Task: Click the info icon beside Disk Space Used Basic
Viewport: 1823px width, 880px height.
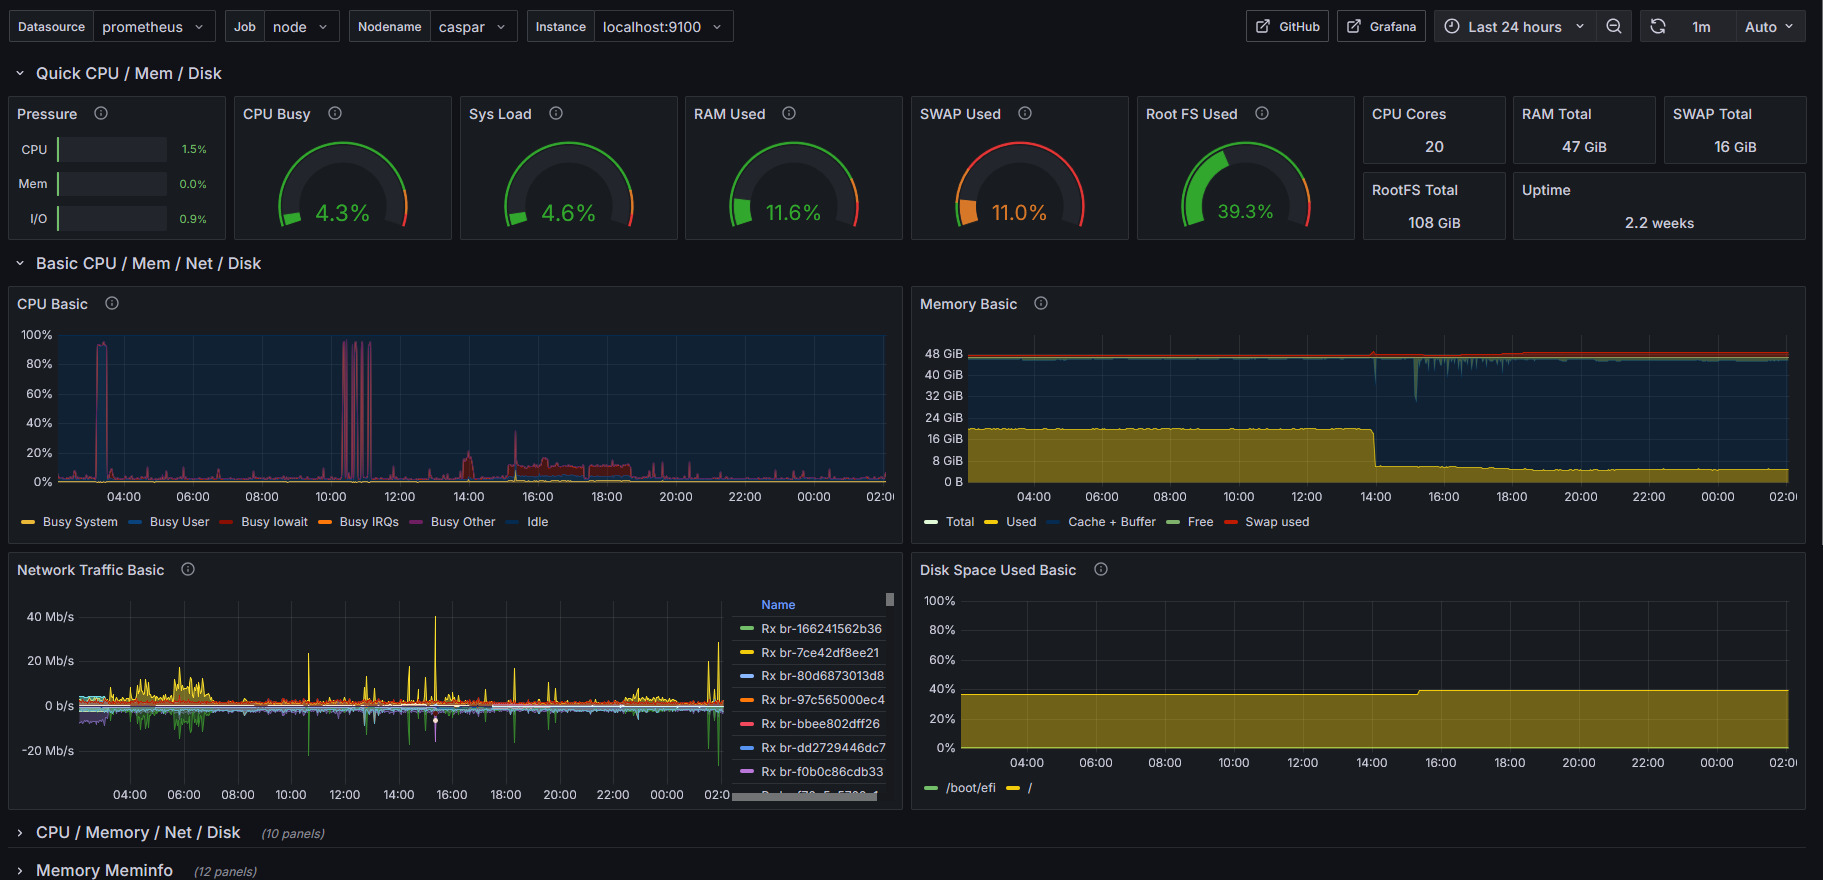Action: (x=1101, y=570)
